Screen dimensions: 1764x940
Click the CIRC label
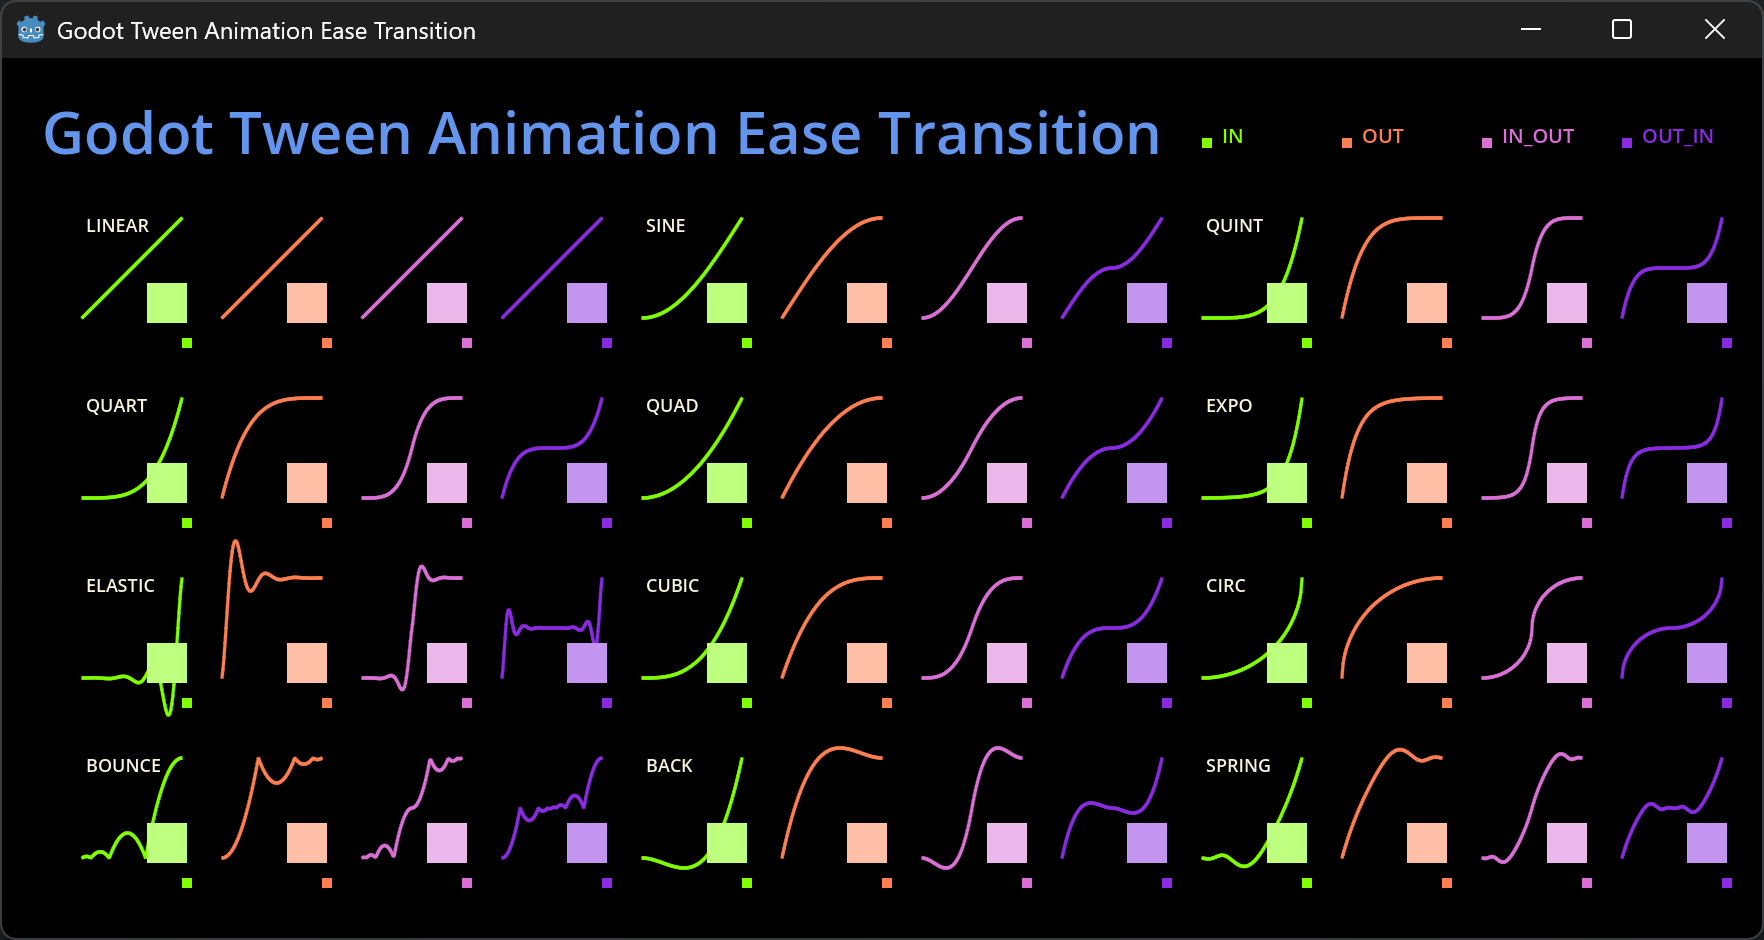(x=1226, y=586)
